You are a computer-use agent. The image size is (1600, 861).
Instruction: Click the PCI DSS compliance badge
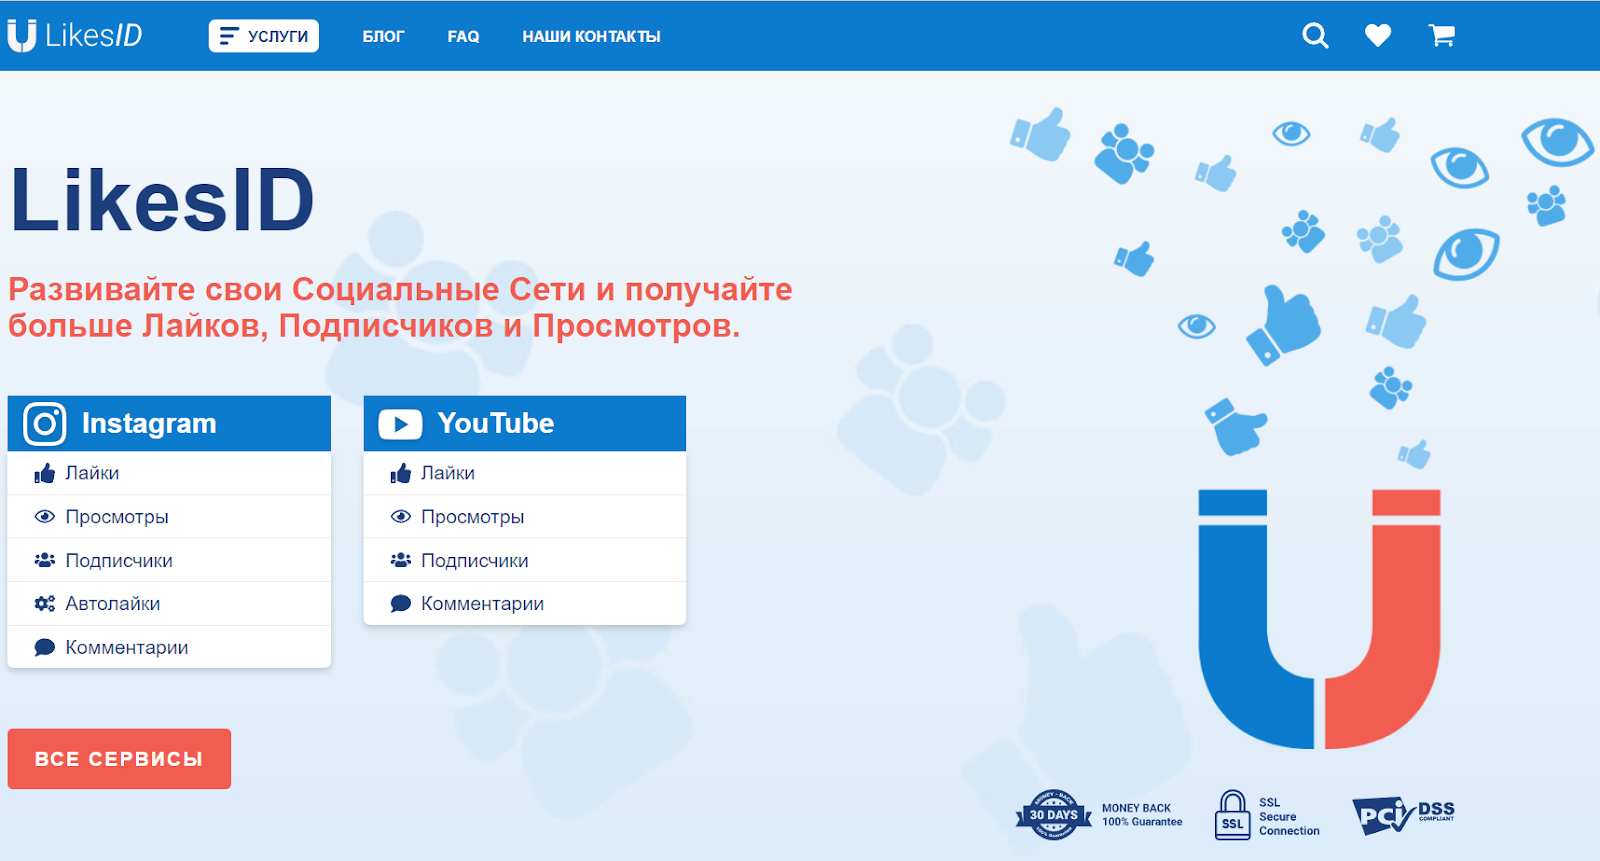pyautogui.click(x=1403, y=815)
